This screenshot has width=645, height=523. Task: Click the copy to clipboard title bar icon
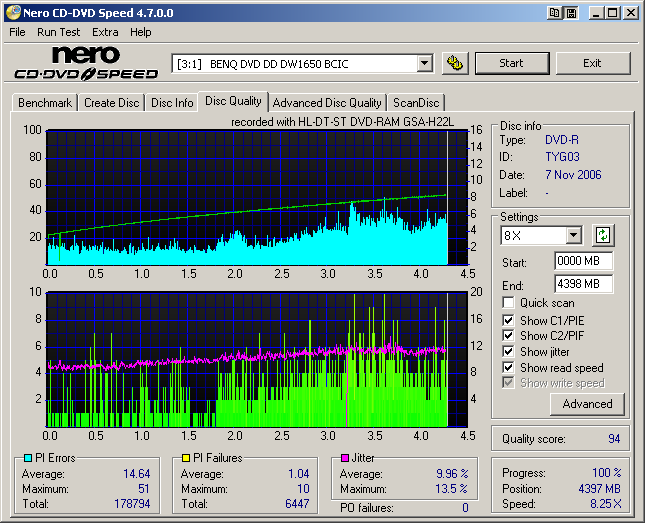tap(555, 13)
